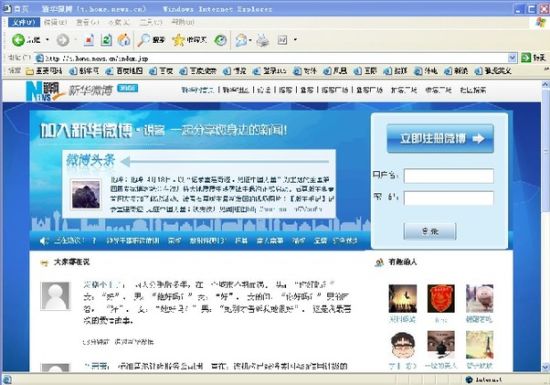Refresh the page with the green arrows icon

pyautogui.click(x=106, y=40)
